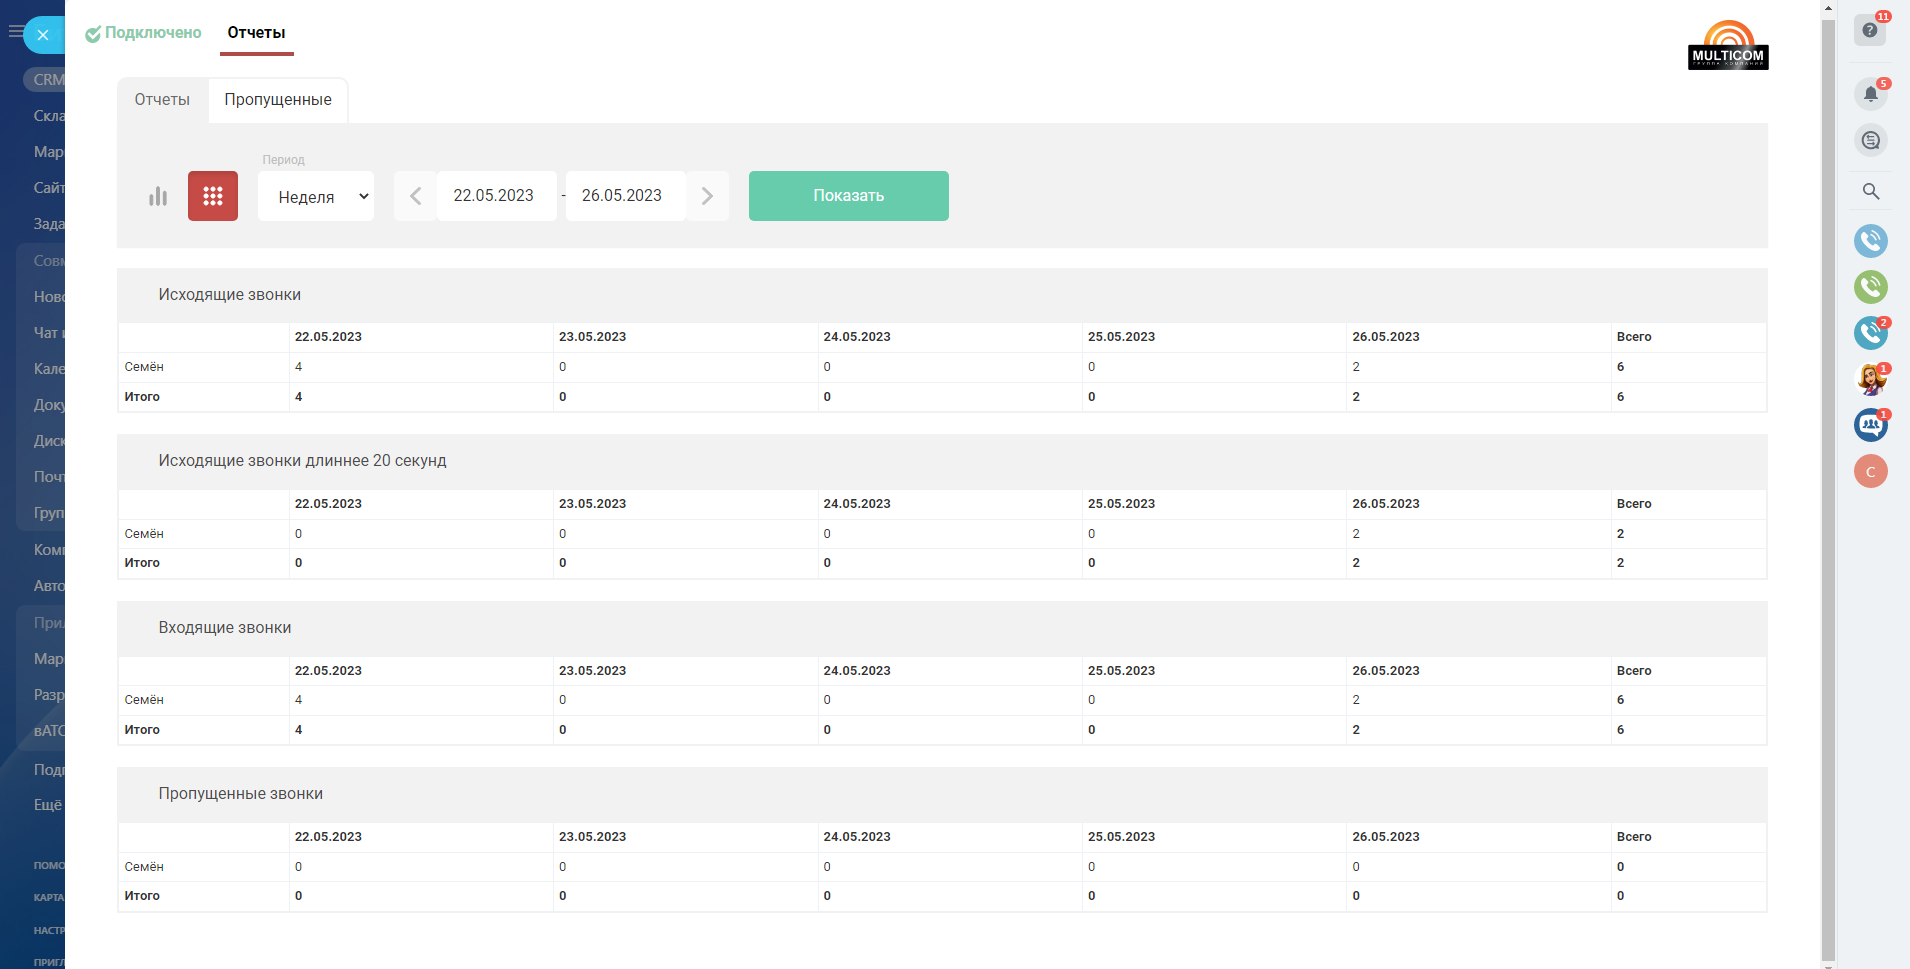Viewport: 1910px width, 969px height.
Task: Click the Период label
Action: tap(283, 160)
